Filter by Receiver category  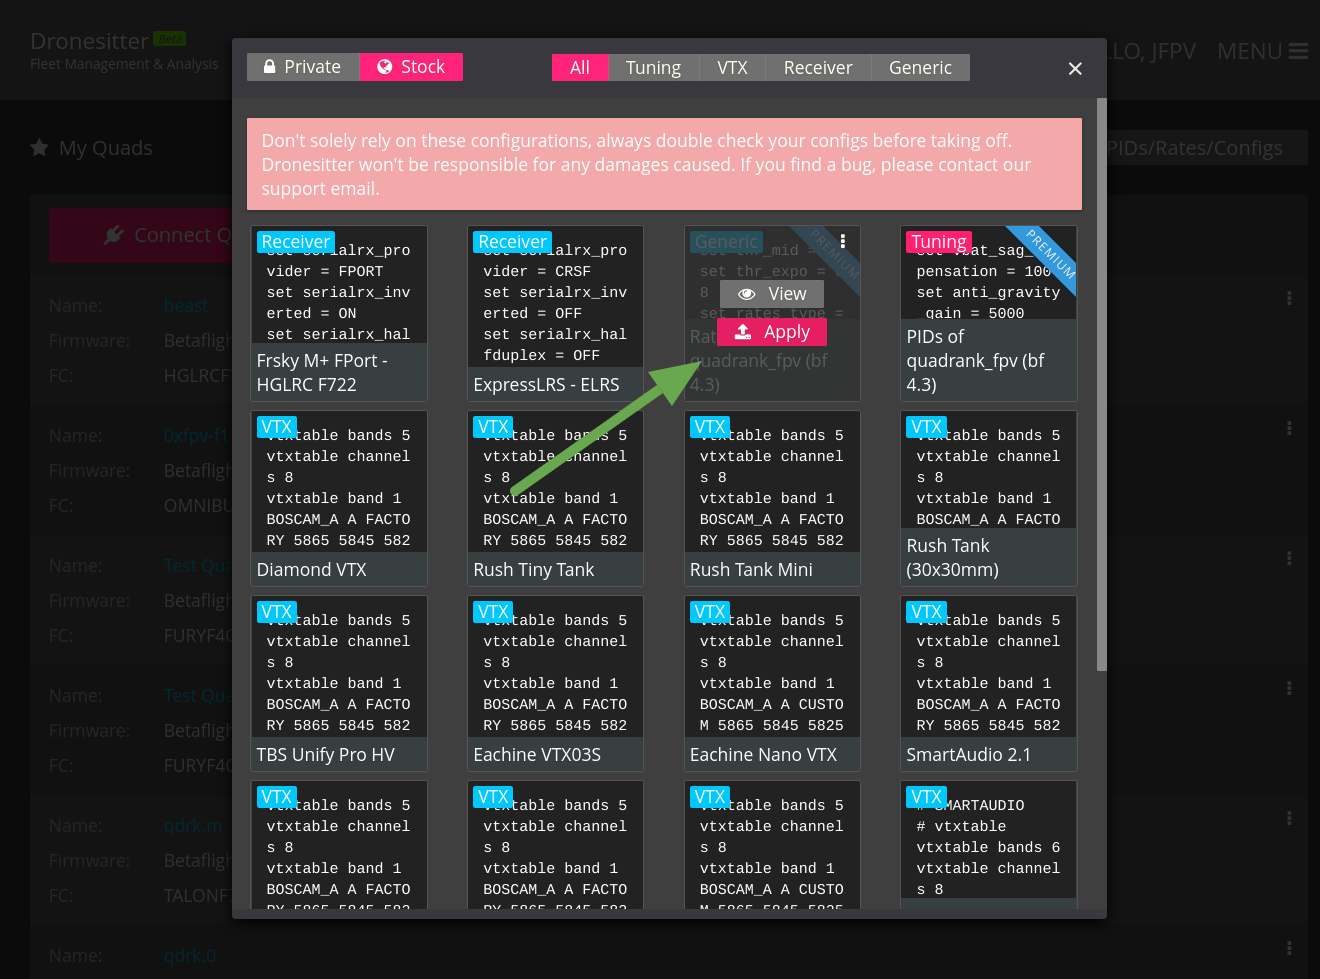(x=818, y=68)
